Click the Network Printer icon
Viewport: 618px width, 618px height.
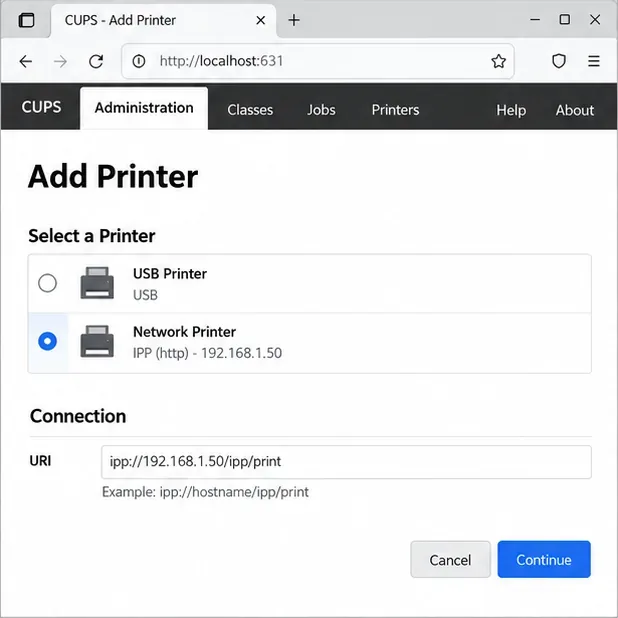click(x=97, y=341)
